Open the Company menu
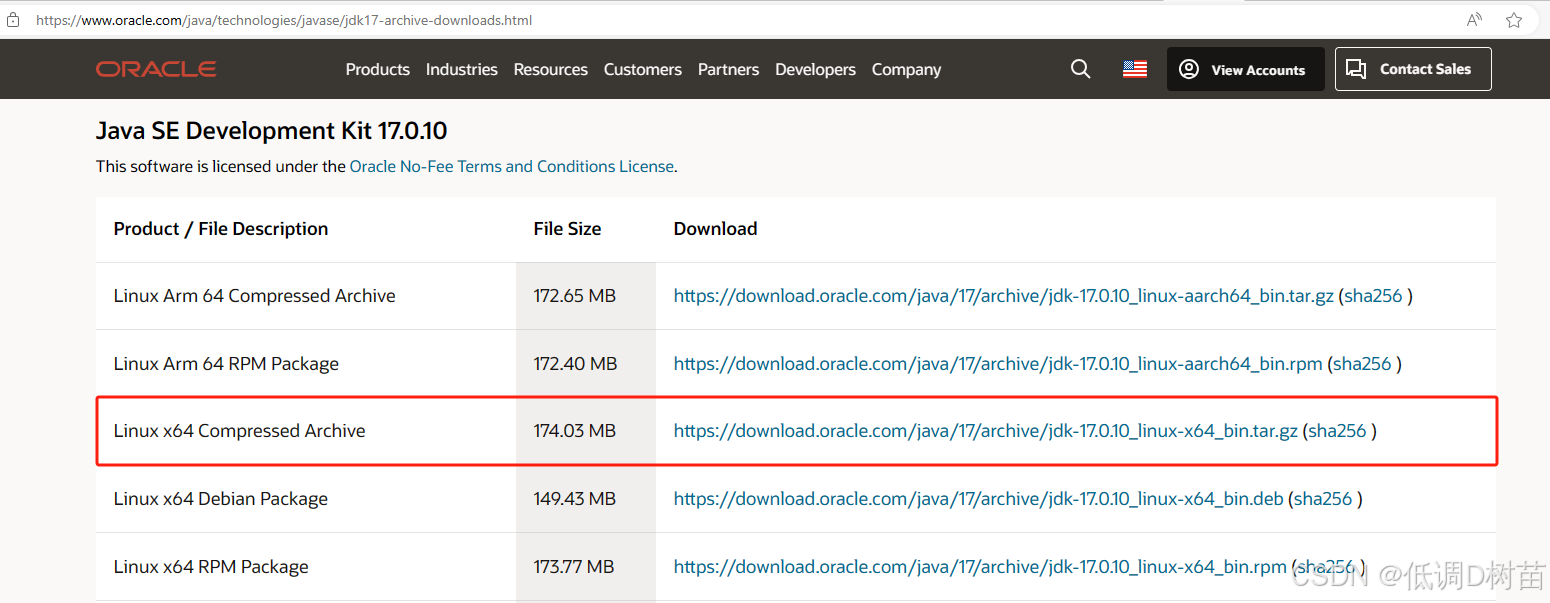The image size is (1550, 603). [907, 69]
